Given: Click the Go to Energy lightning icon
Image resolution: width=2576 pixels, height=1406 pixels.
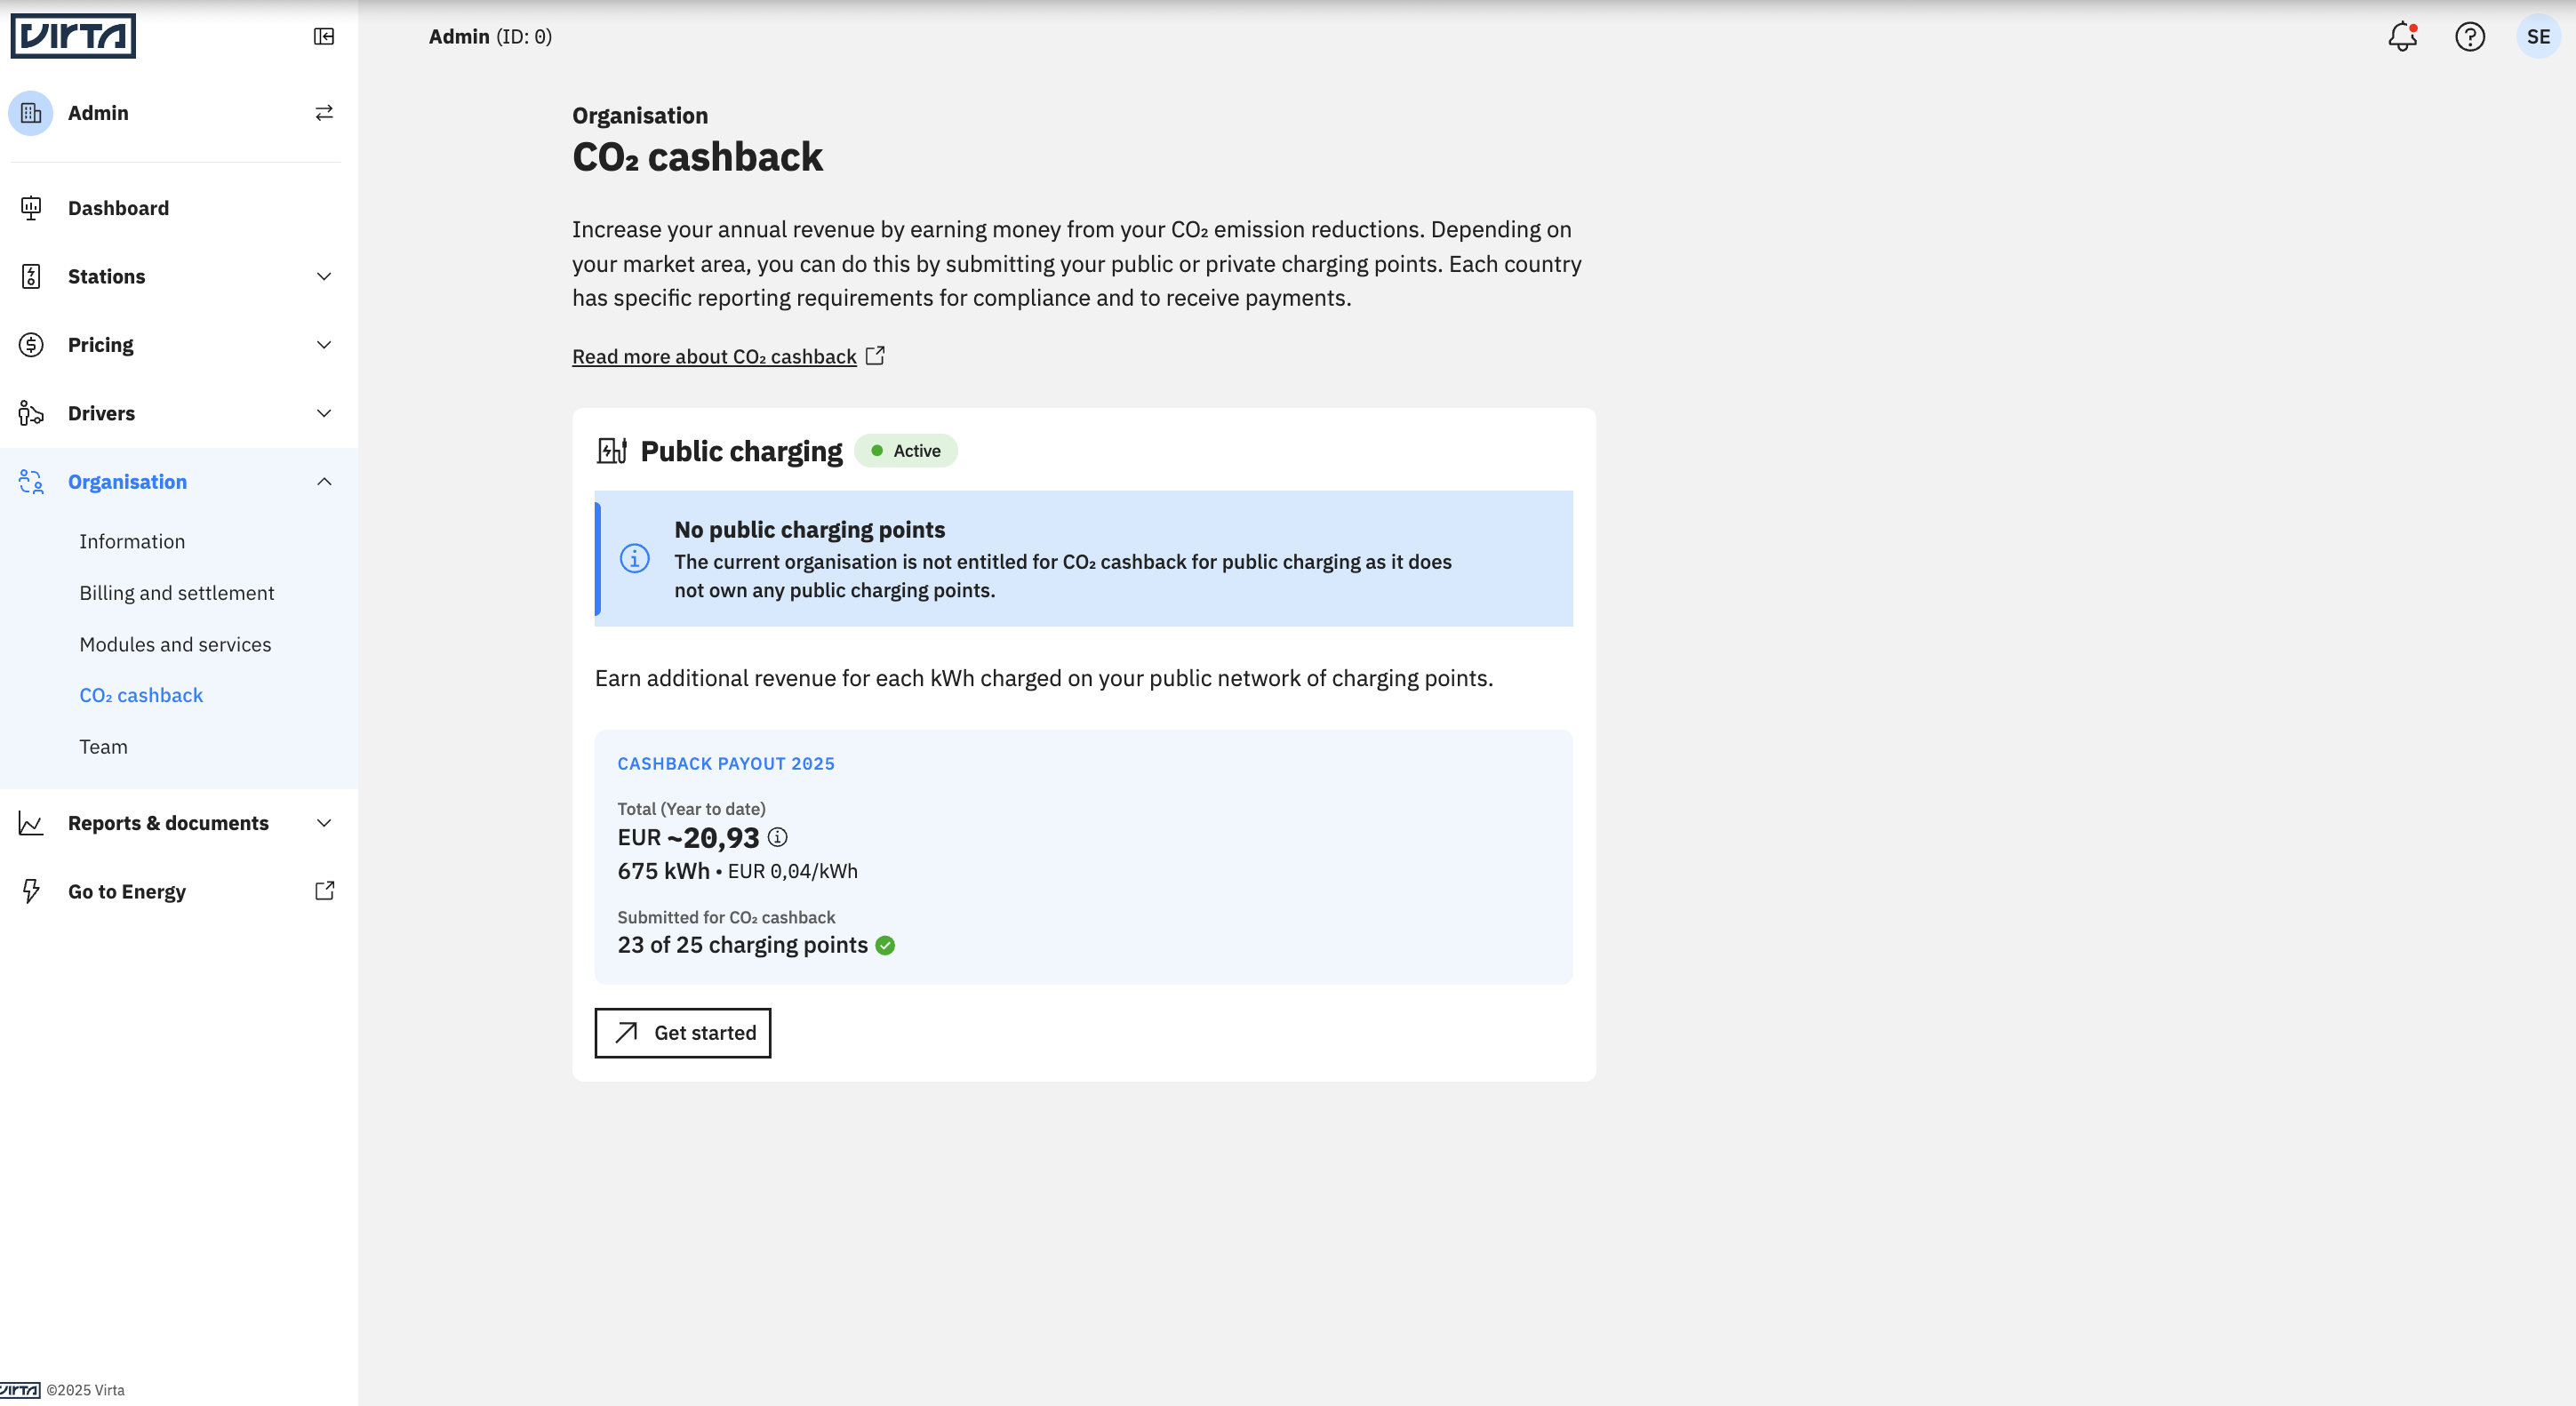Looking at the screenshot, I should click(31, 891).
